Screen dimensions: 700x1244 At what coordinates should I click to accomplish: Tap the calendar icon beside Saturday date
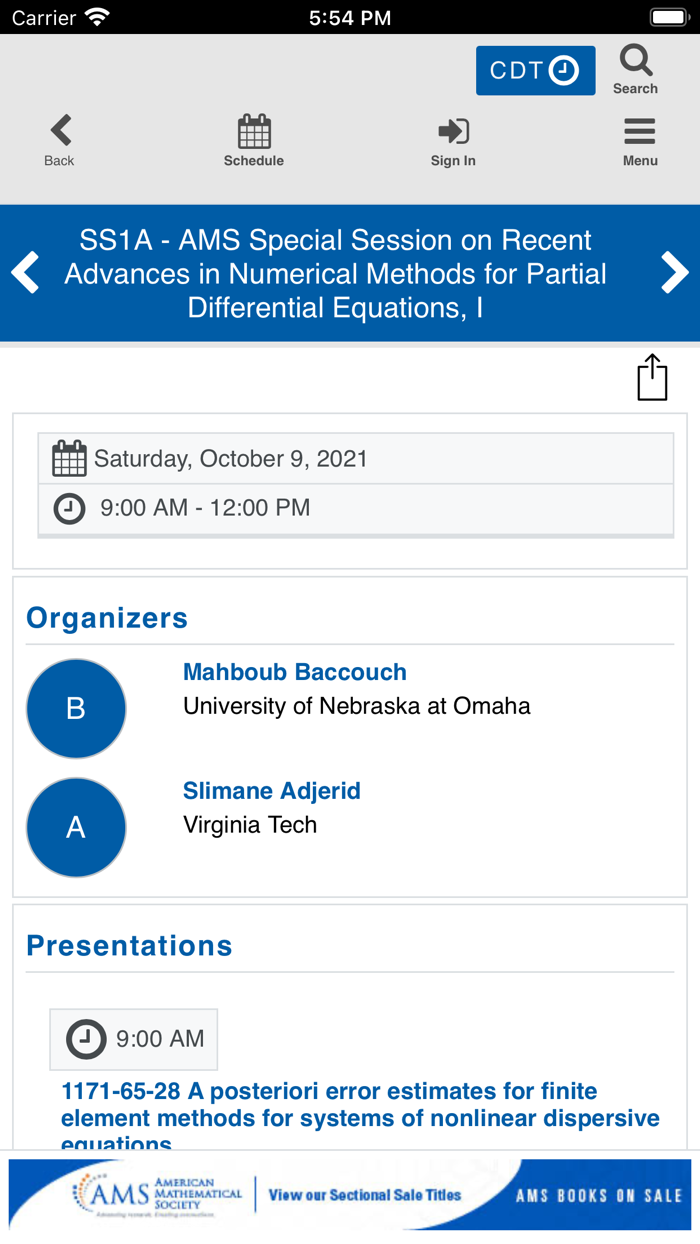point(69,459)
